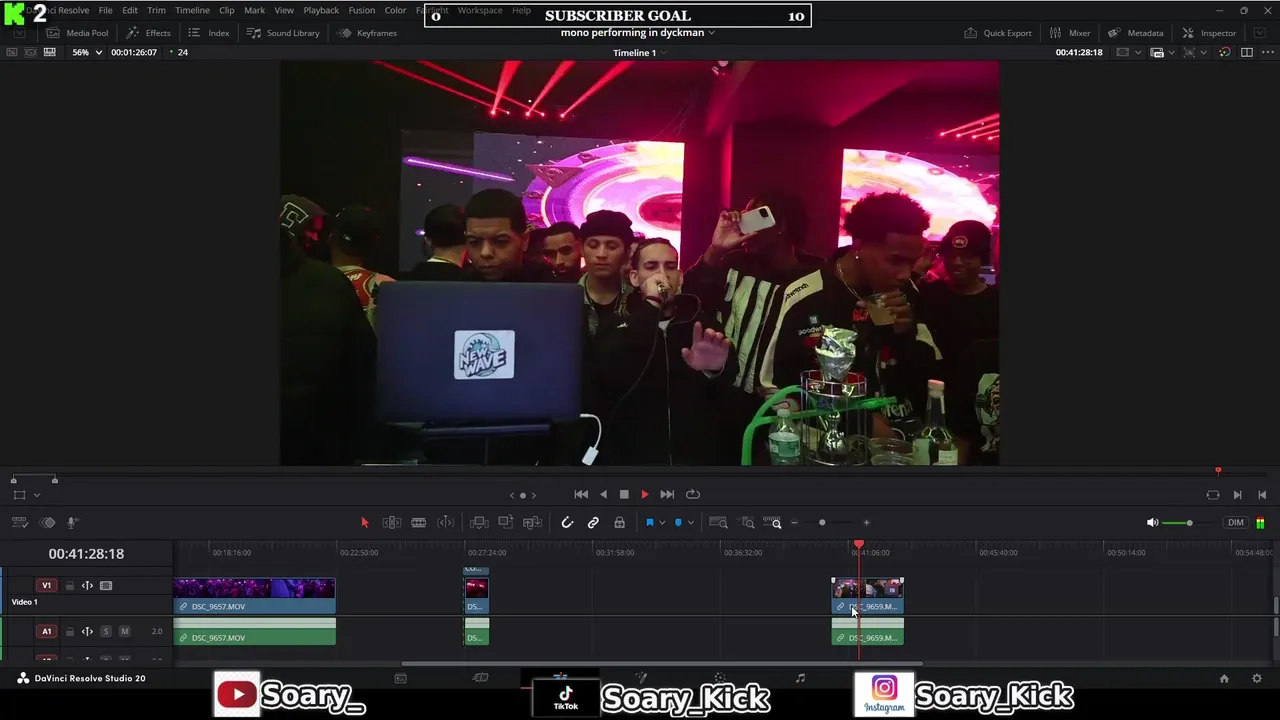
Task: Go to the Fairlight page music icon
Action: [800, 678]
